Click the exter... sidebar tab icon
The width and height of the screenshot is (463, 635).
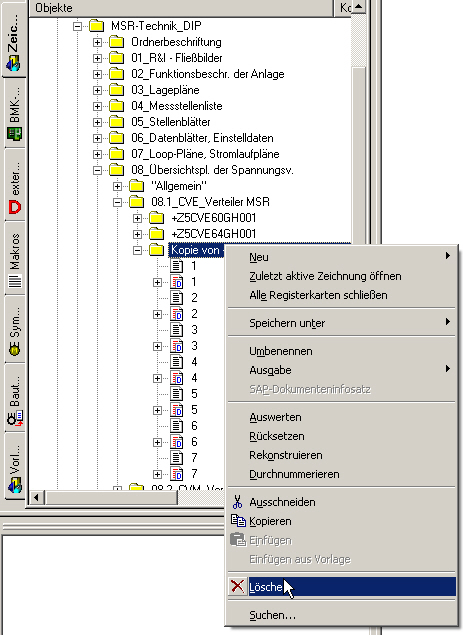point(15,207)
